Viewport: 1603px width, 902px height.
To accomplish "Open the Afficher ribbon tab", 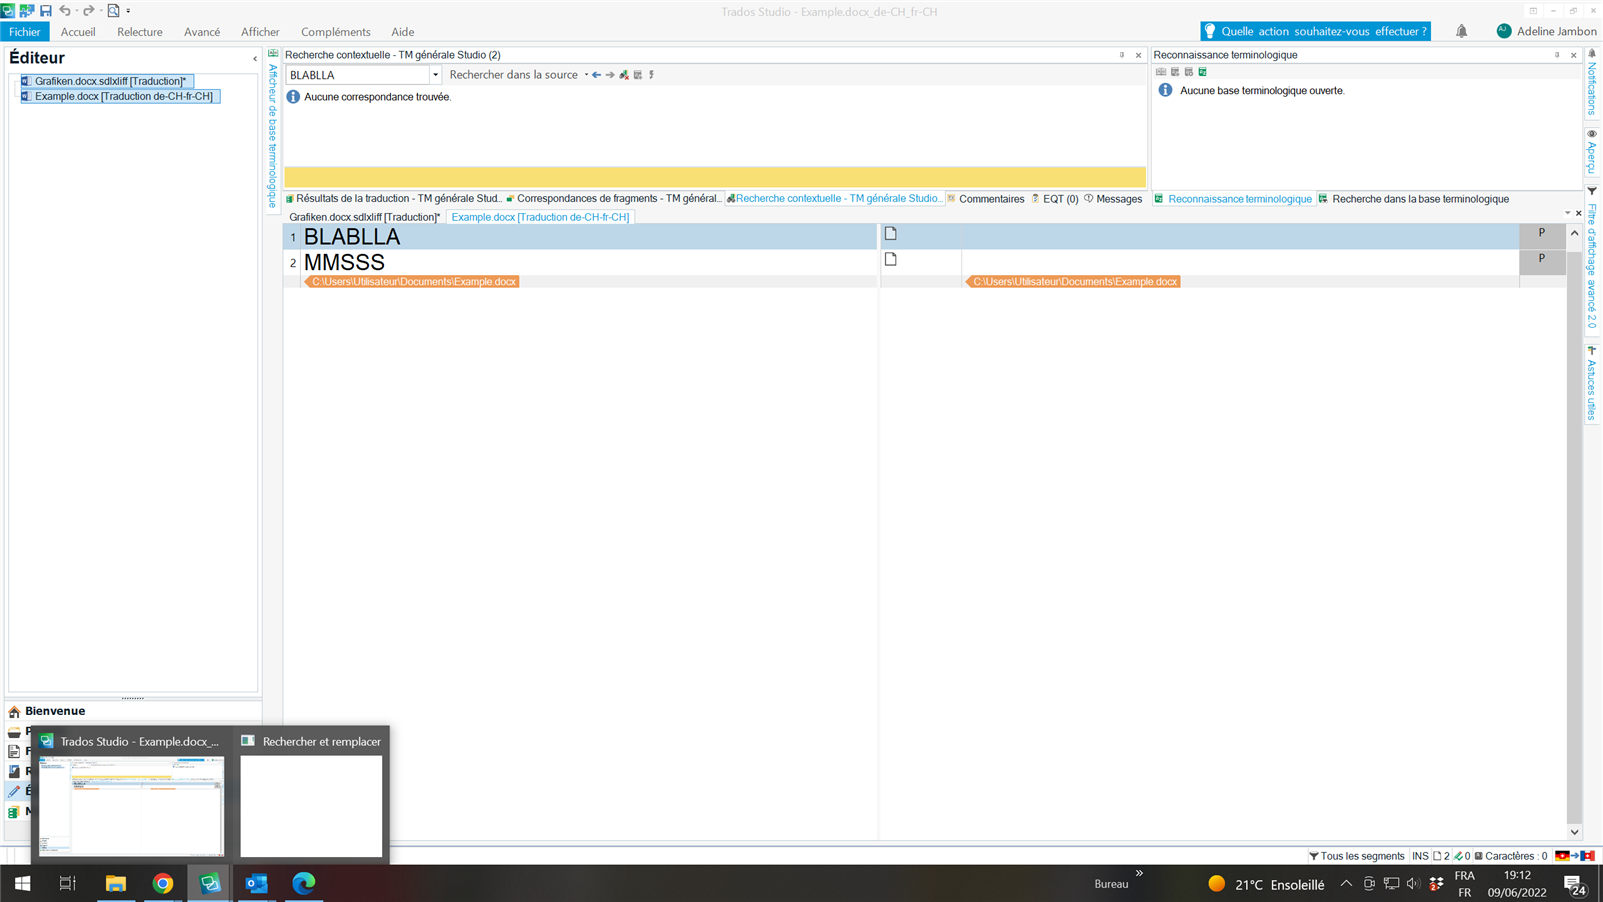I will pos(260,32).
